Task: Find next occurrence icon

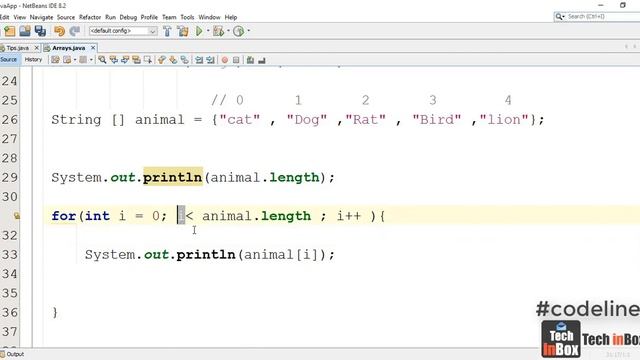Action: (x=125, y=60)
